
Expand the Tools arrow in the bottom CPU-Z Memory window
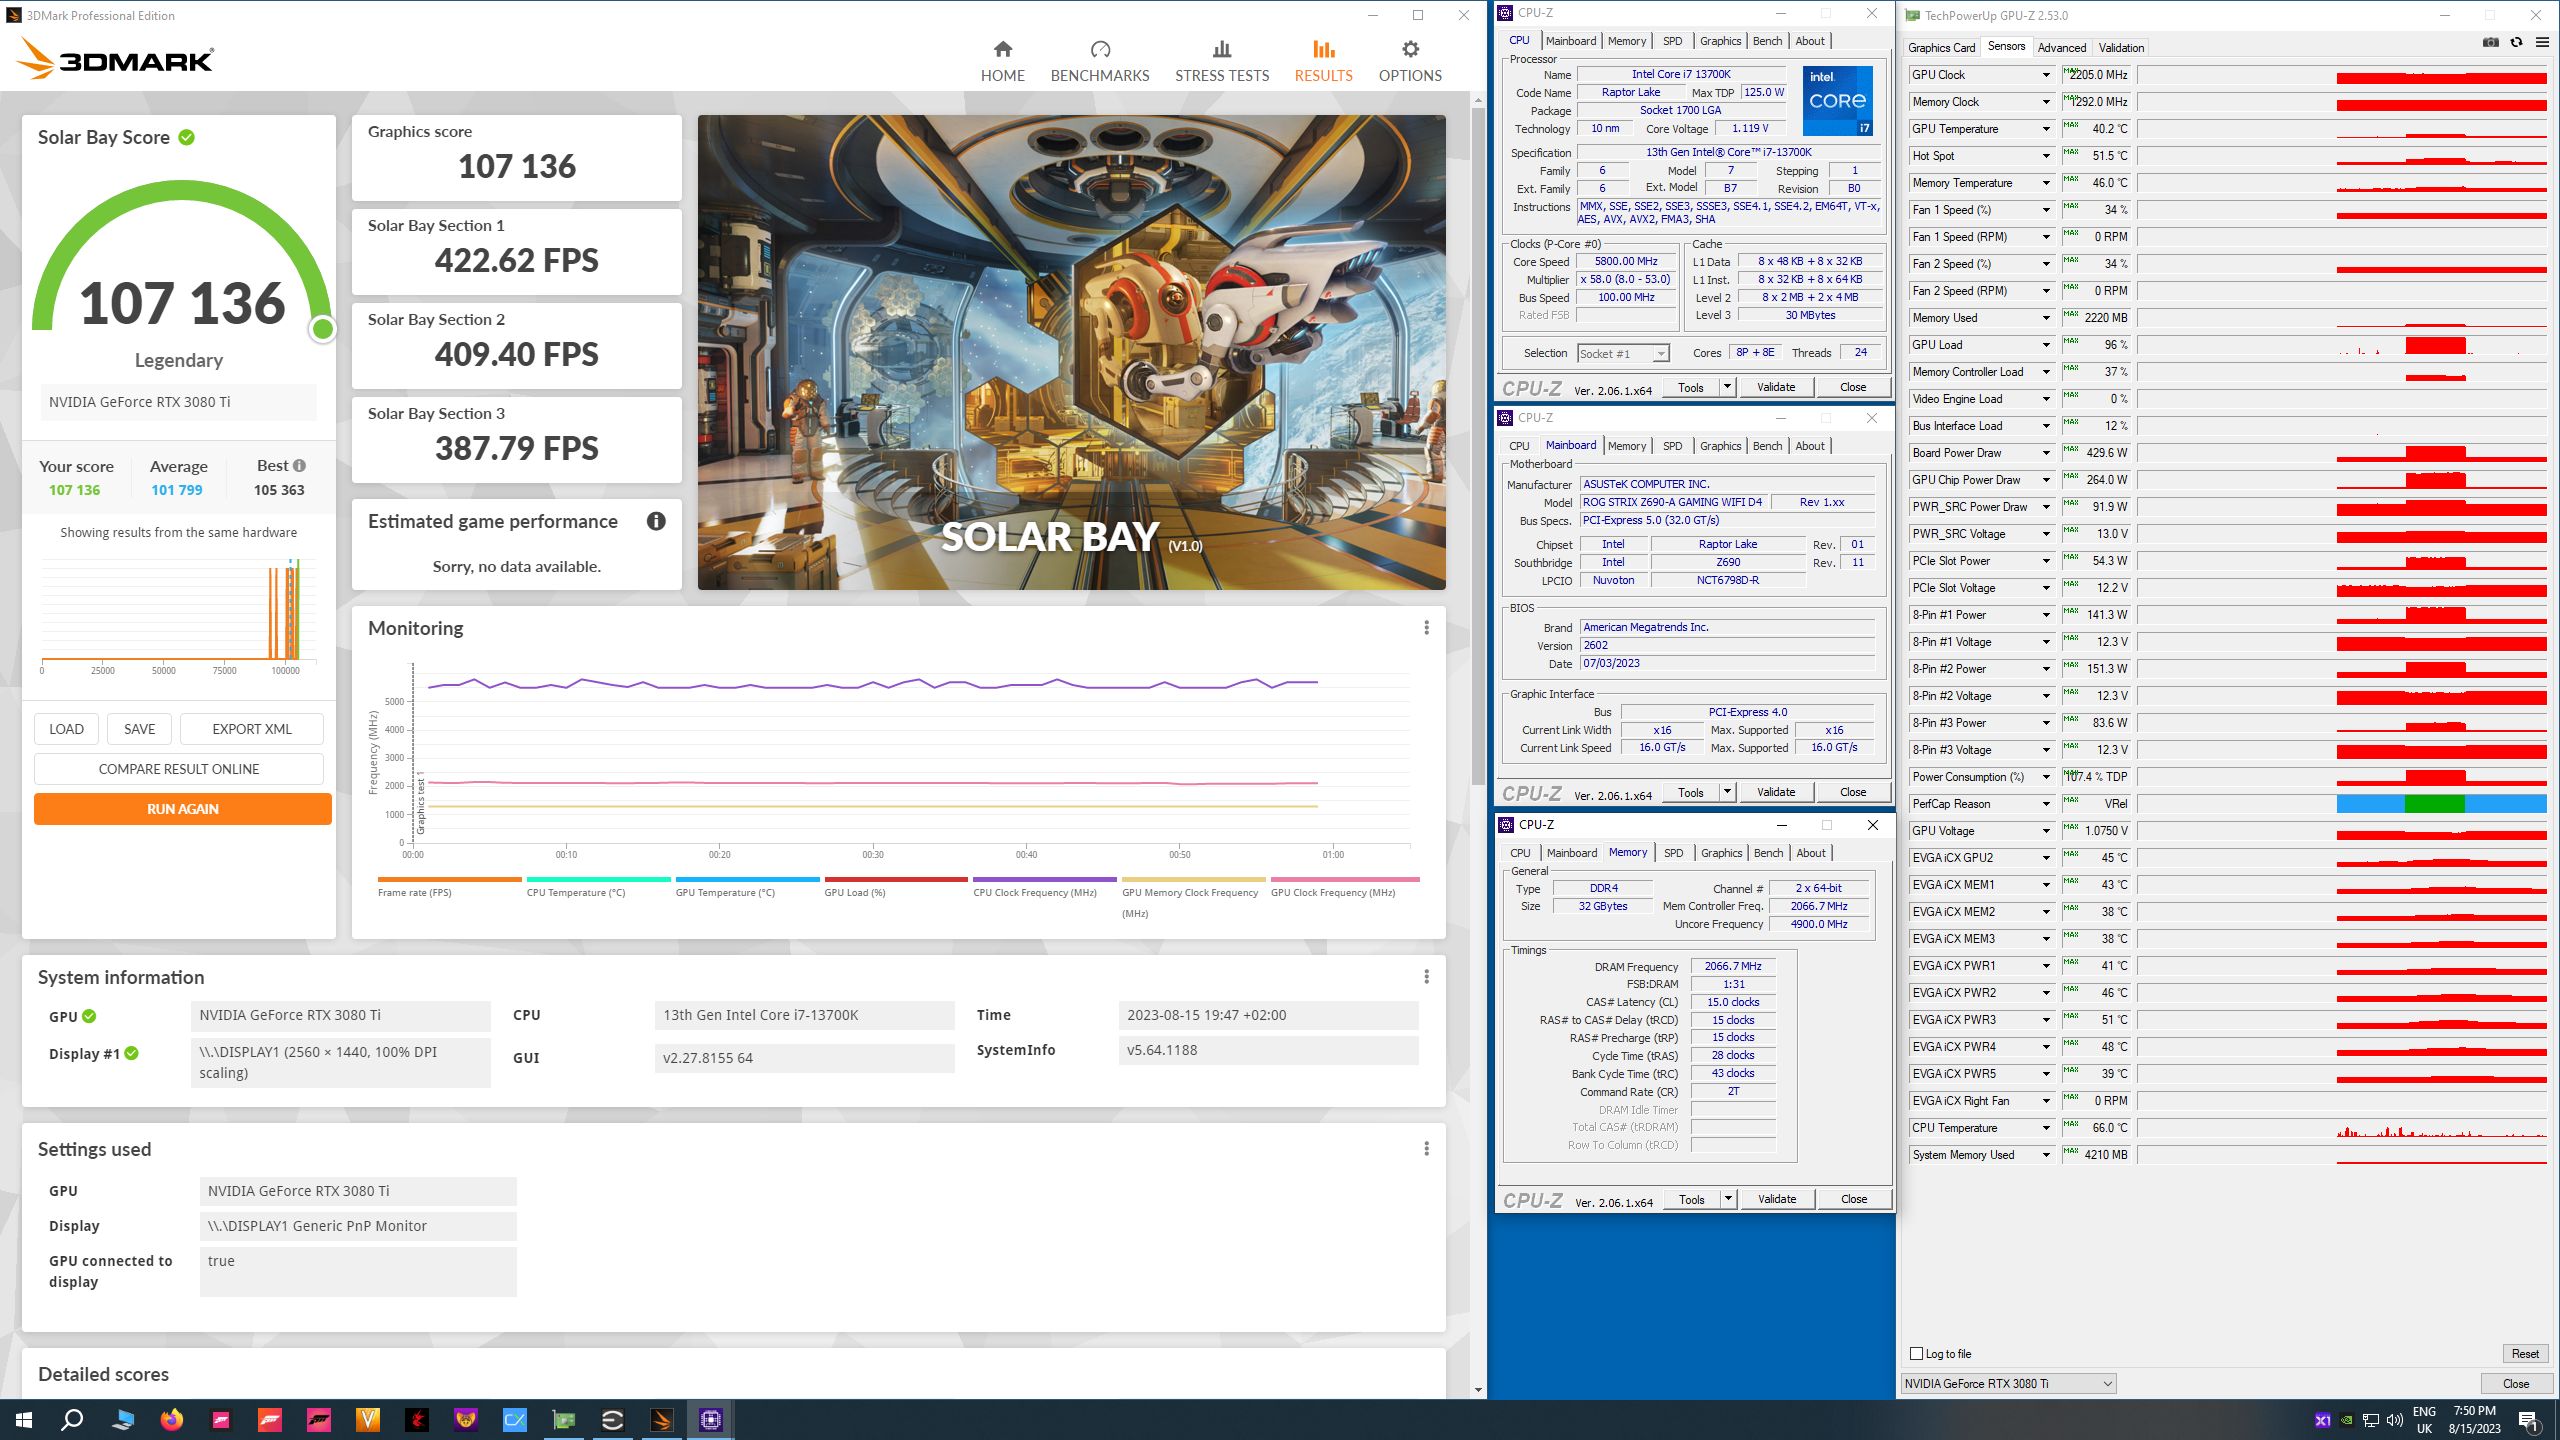pos(1728,1199)
